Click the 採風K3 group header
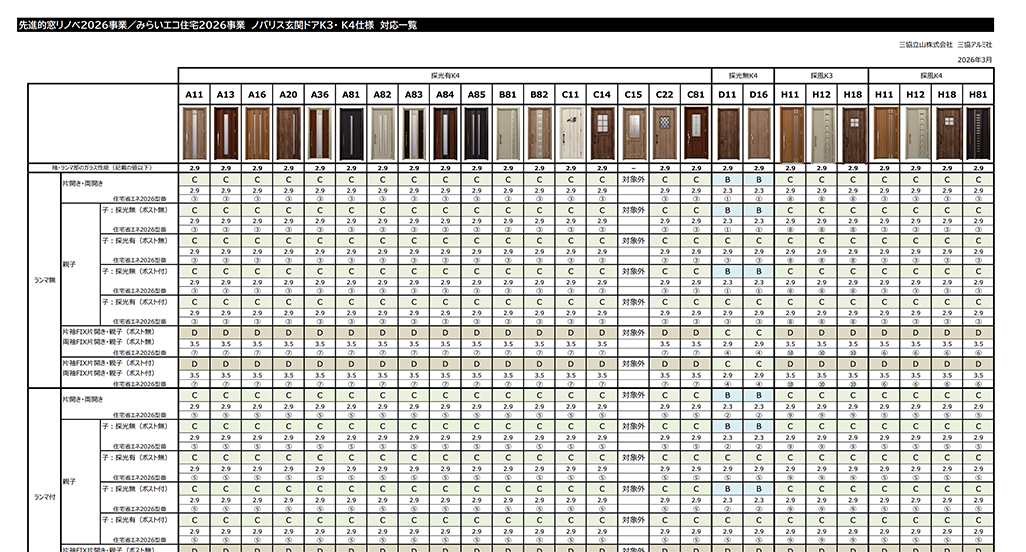 (821, 75)
